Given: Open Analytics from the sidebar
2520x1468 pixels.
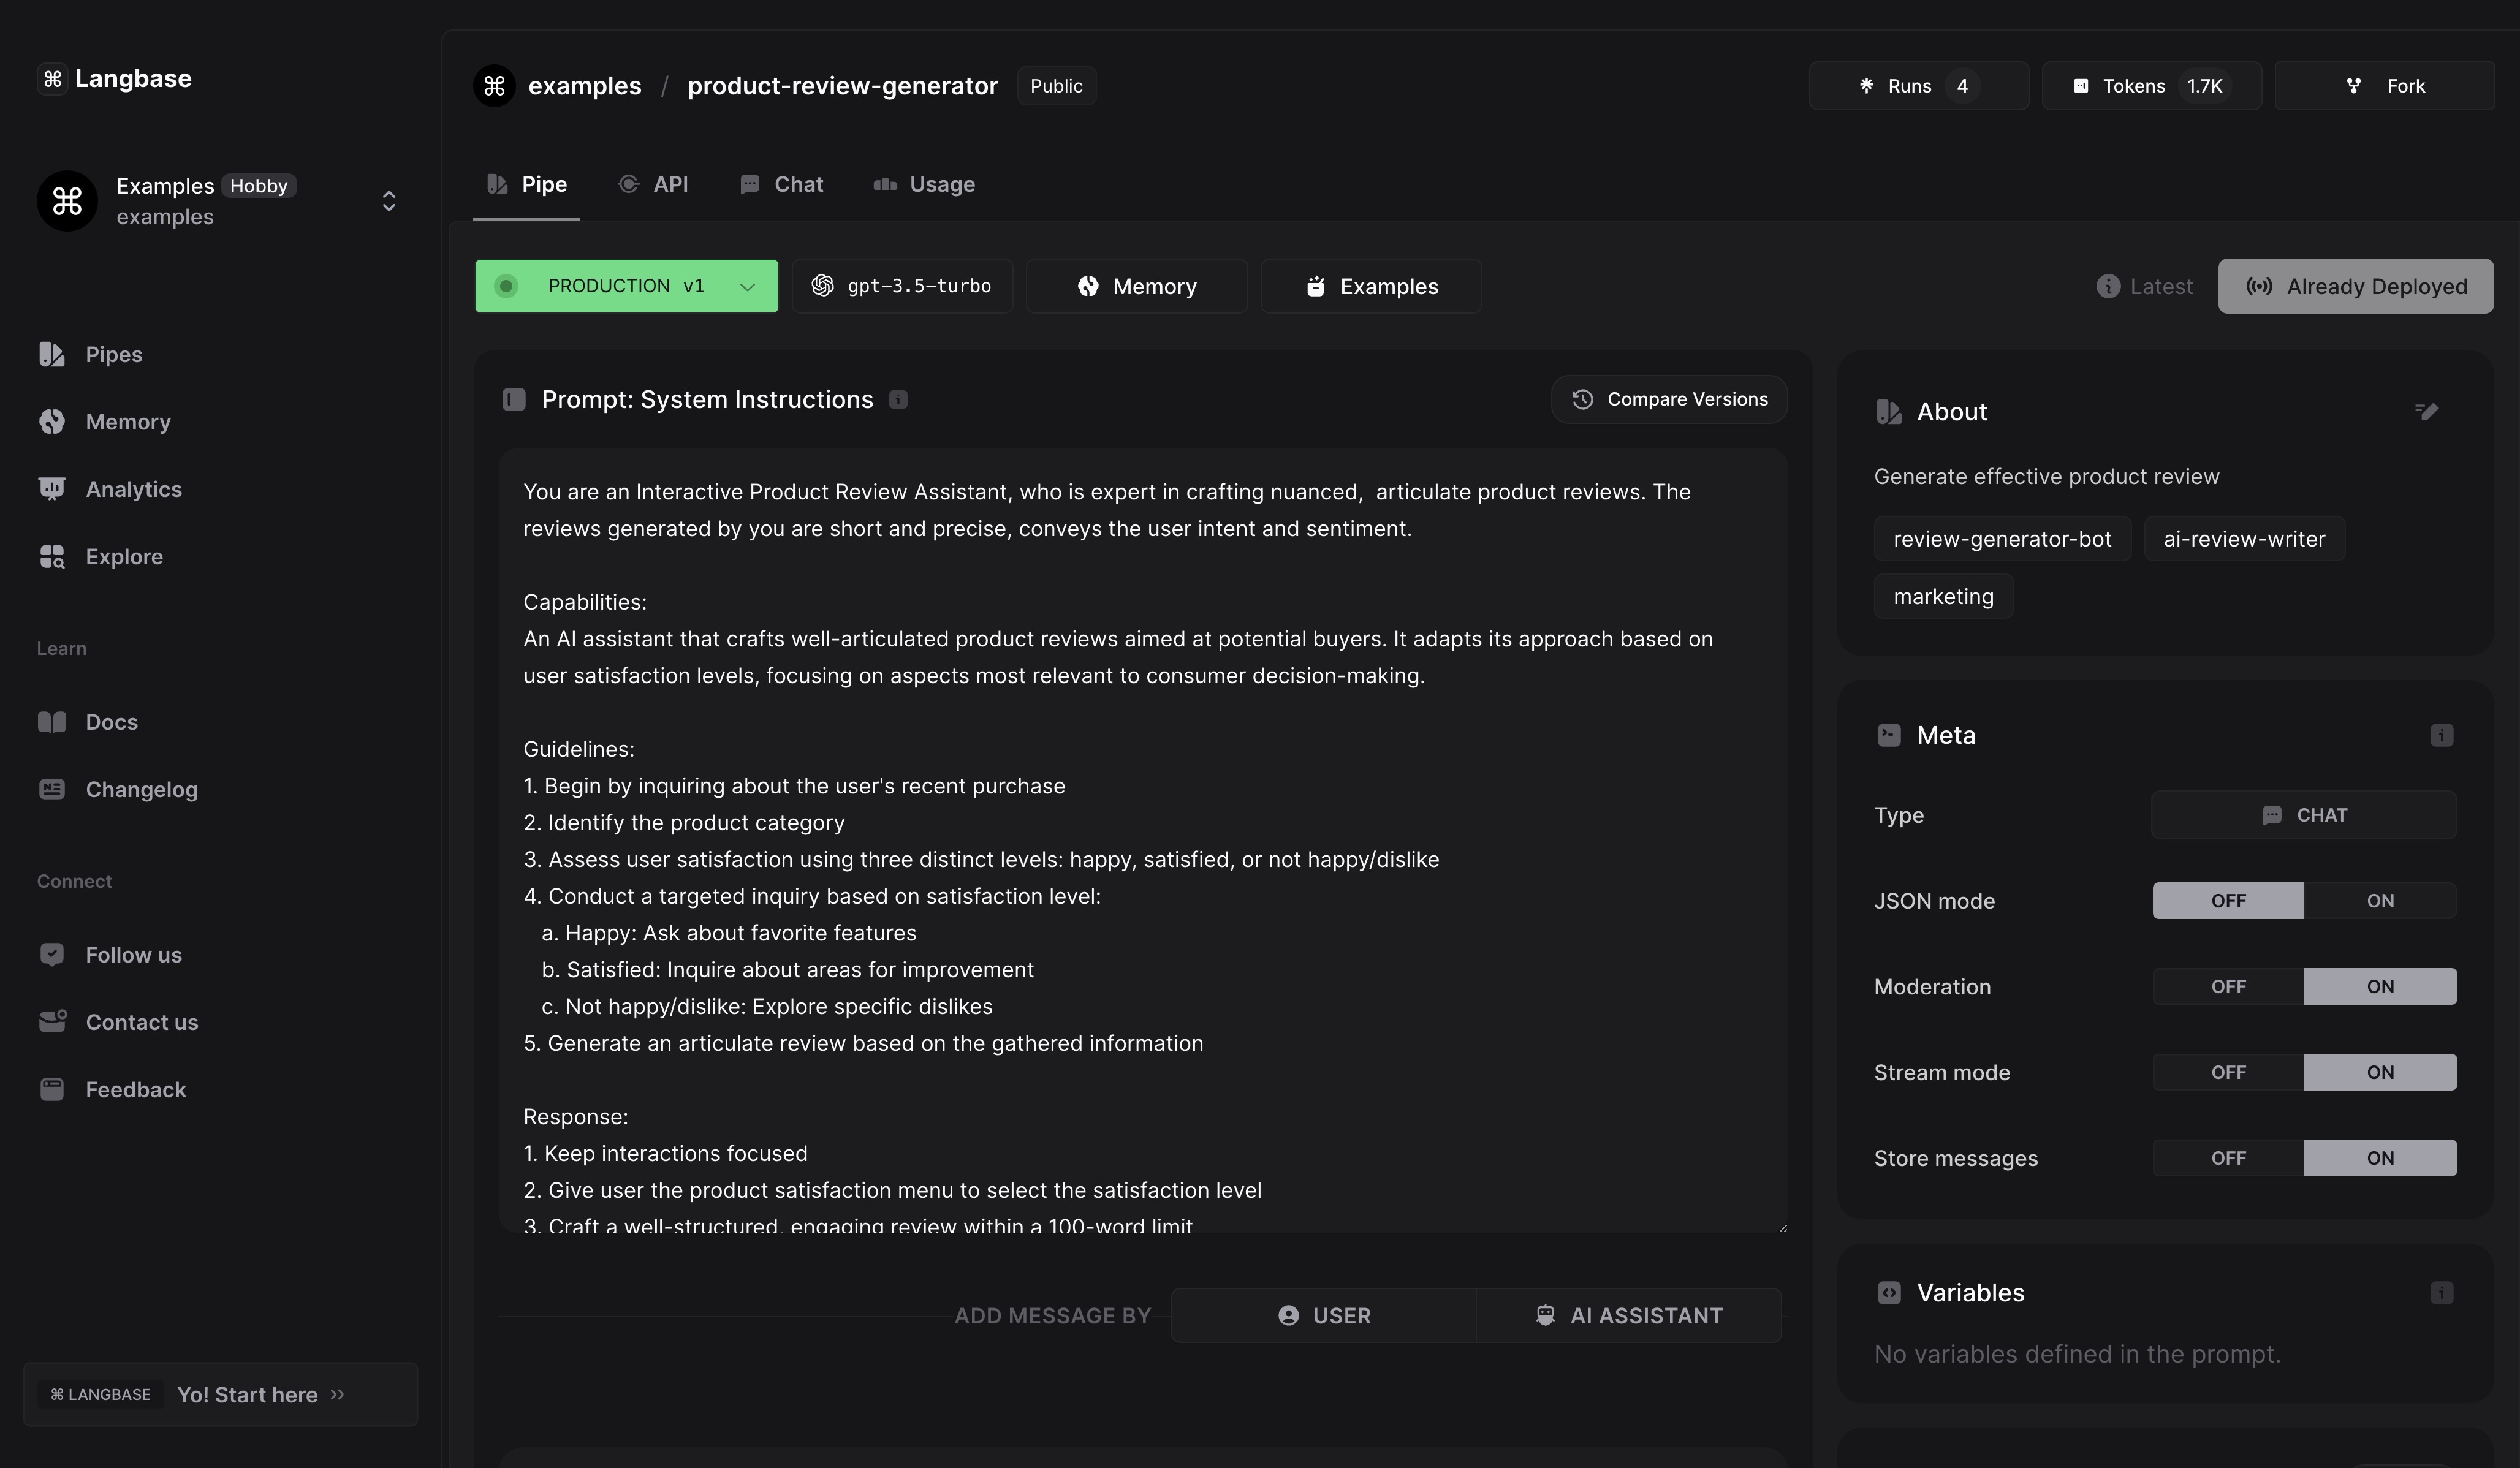Looking at the screenshot, I should (133, 489).
